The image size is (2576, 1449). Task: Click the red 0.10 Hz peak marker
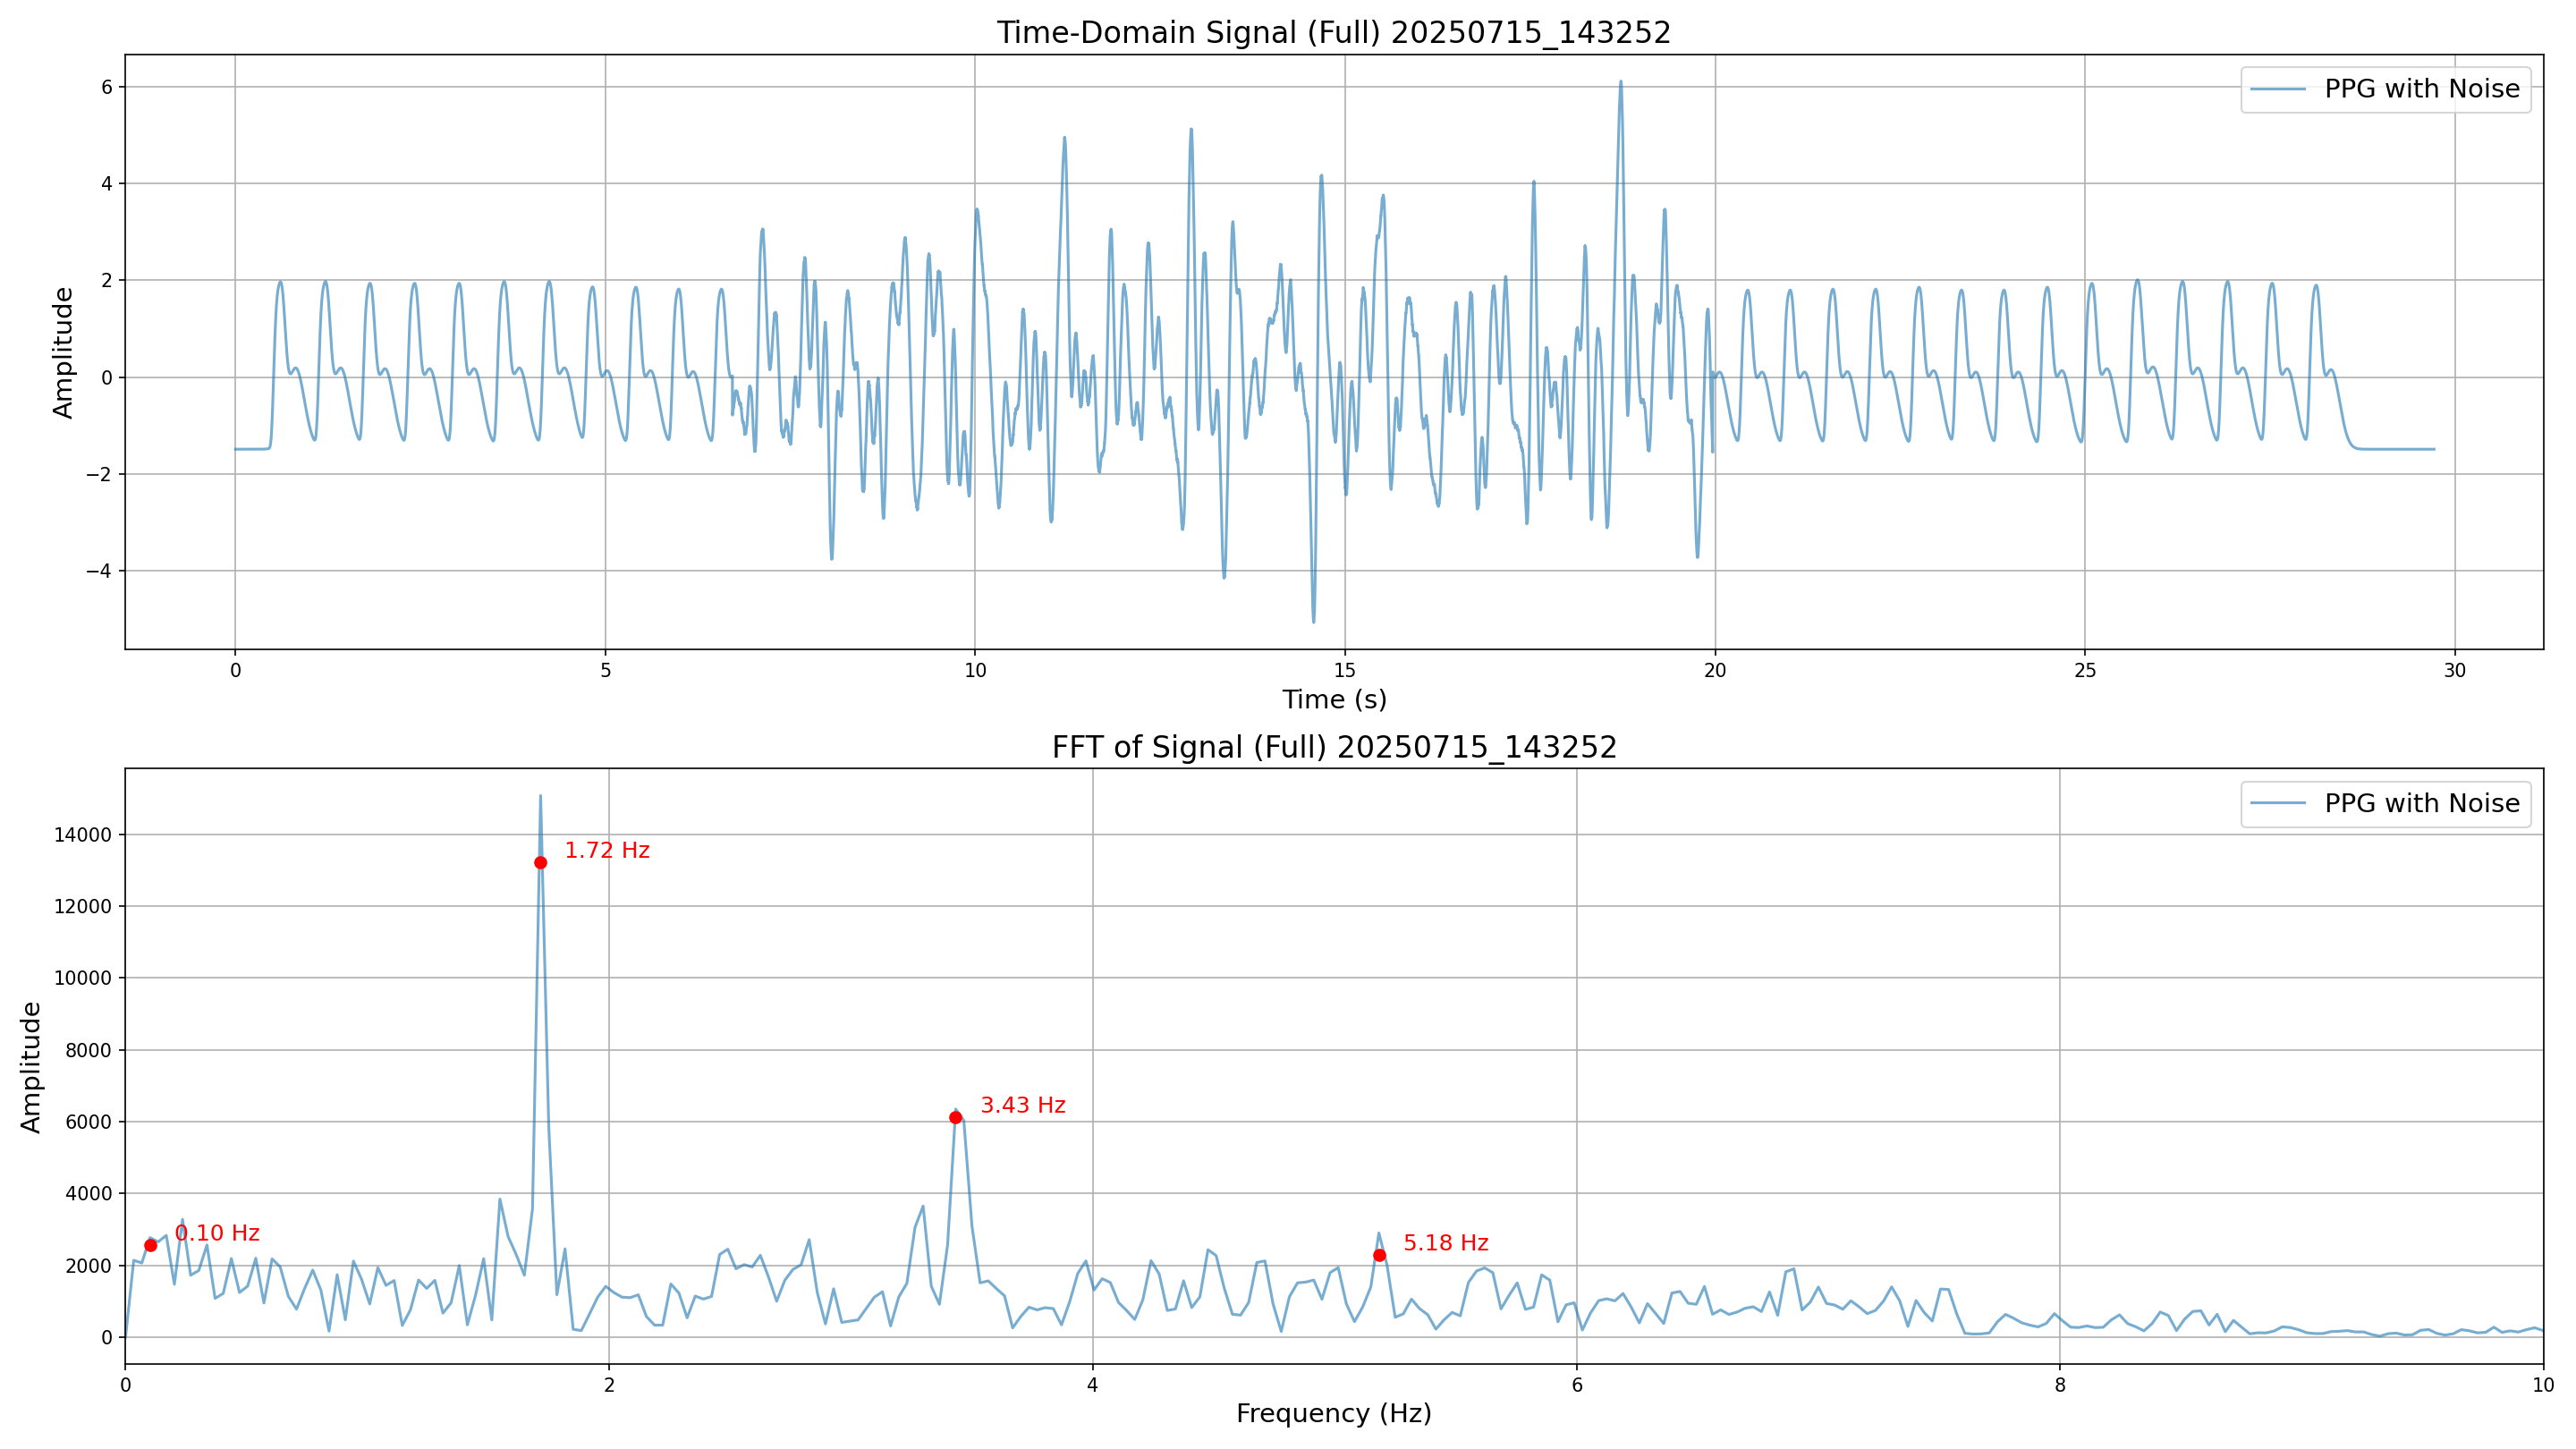click(150, 1245)
